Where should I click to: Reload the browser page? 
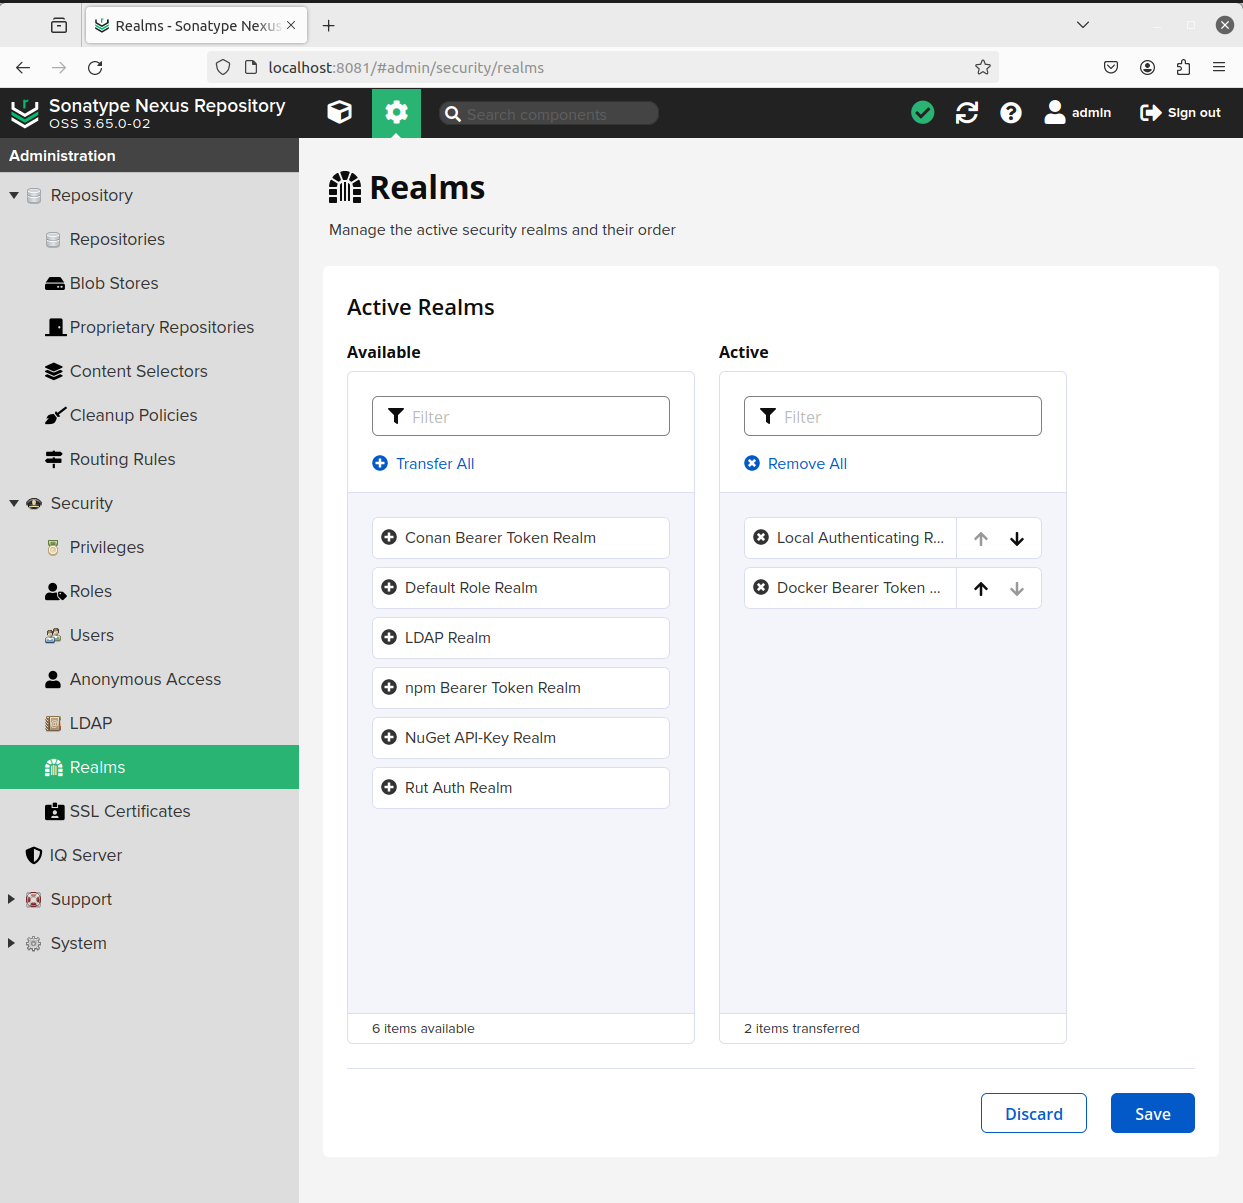(95, 68)
